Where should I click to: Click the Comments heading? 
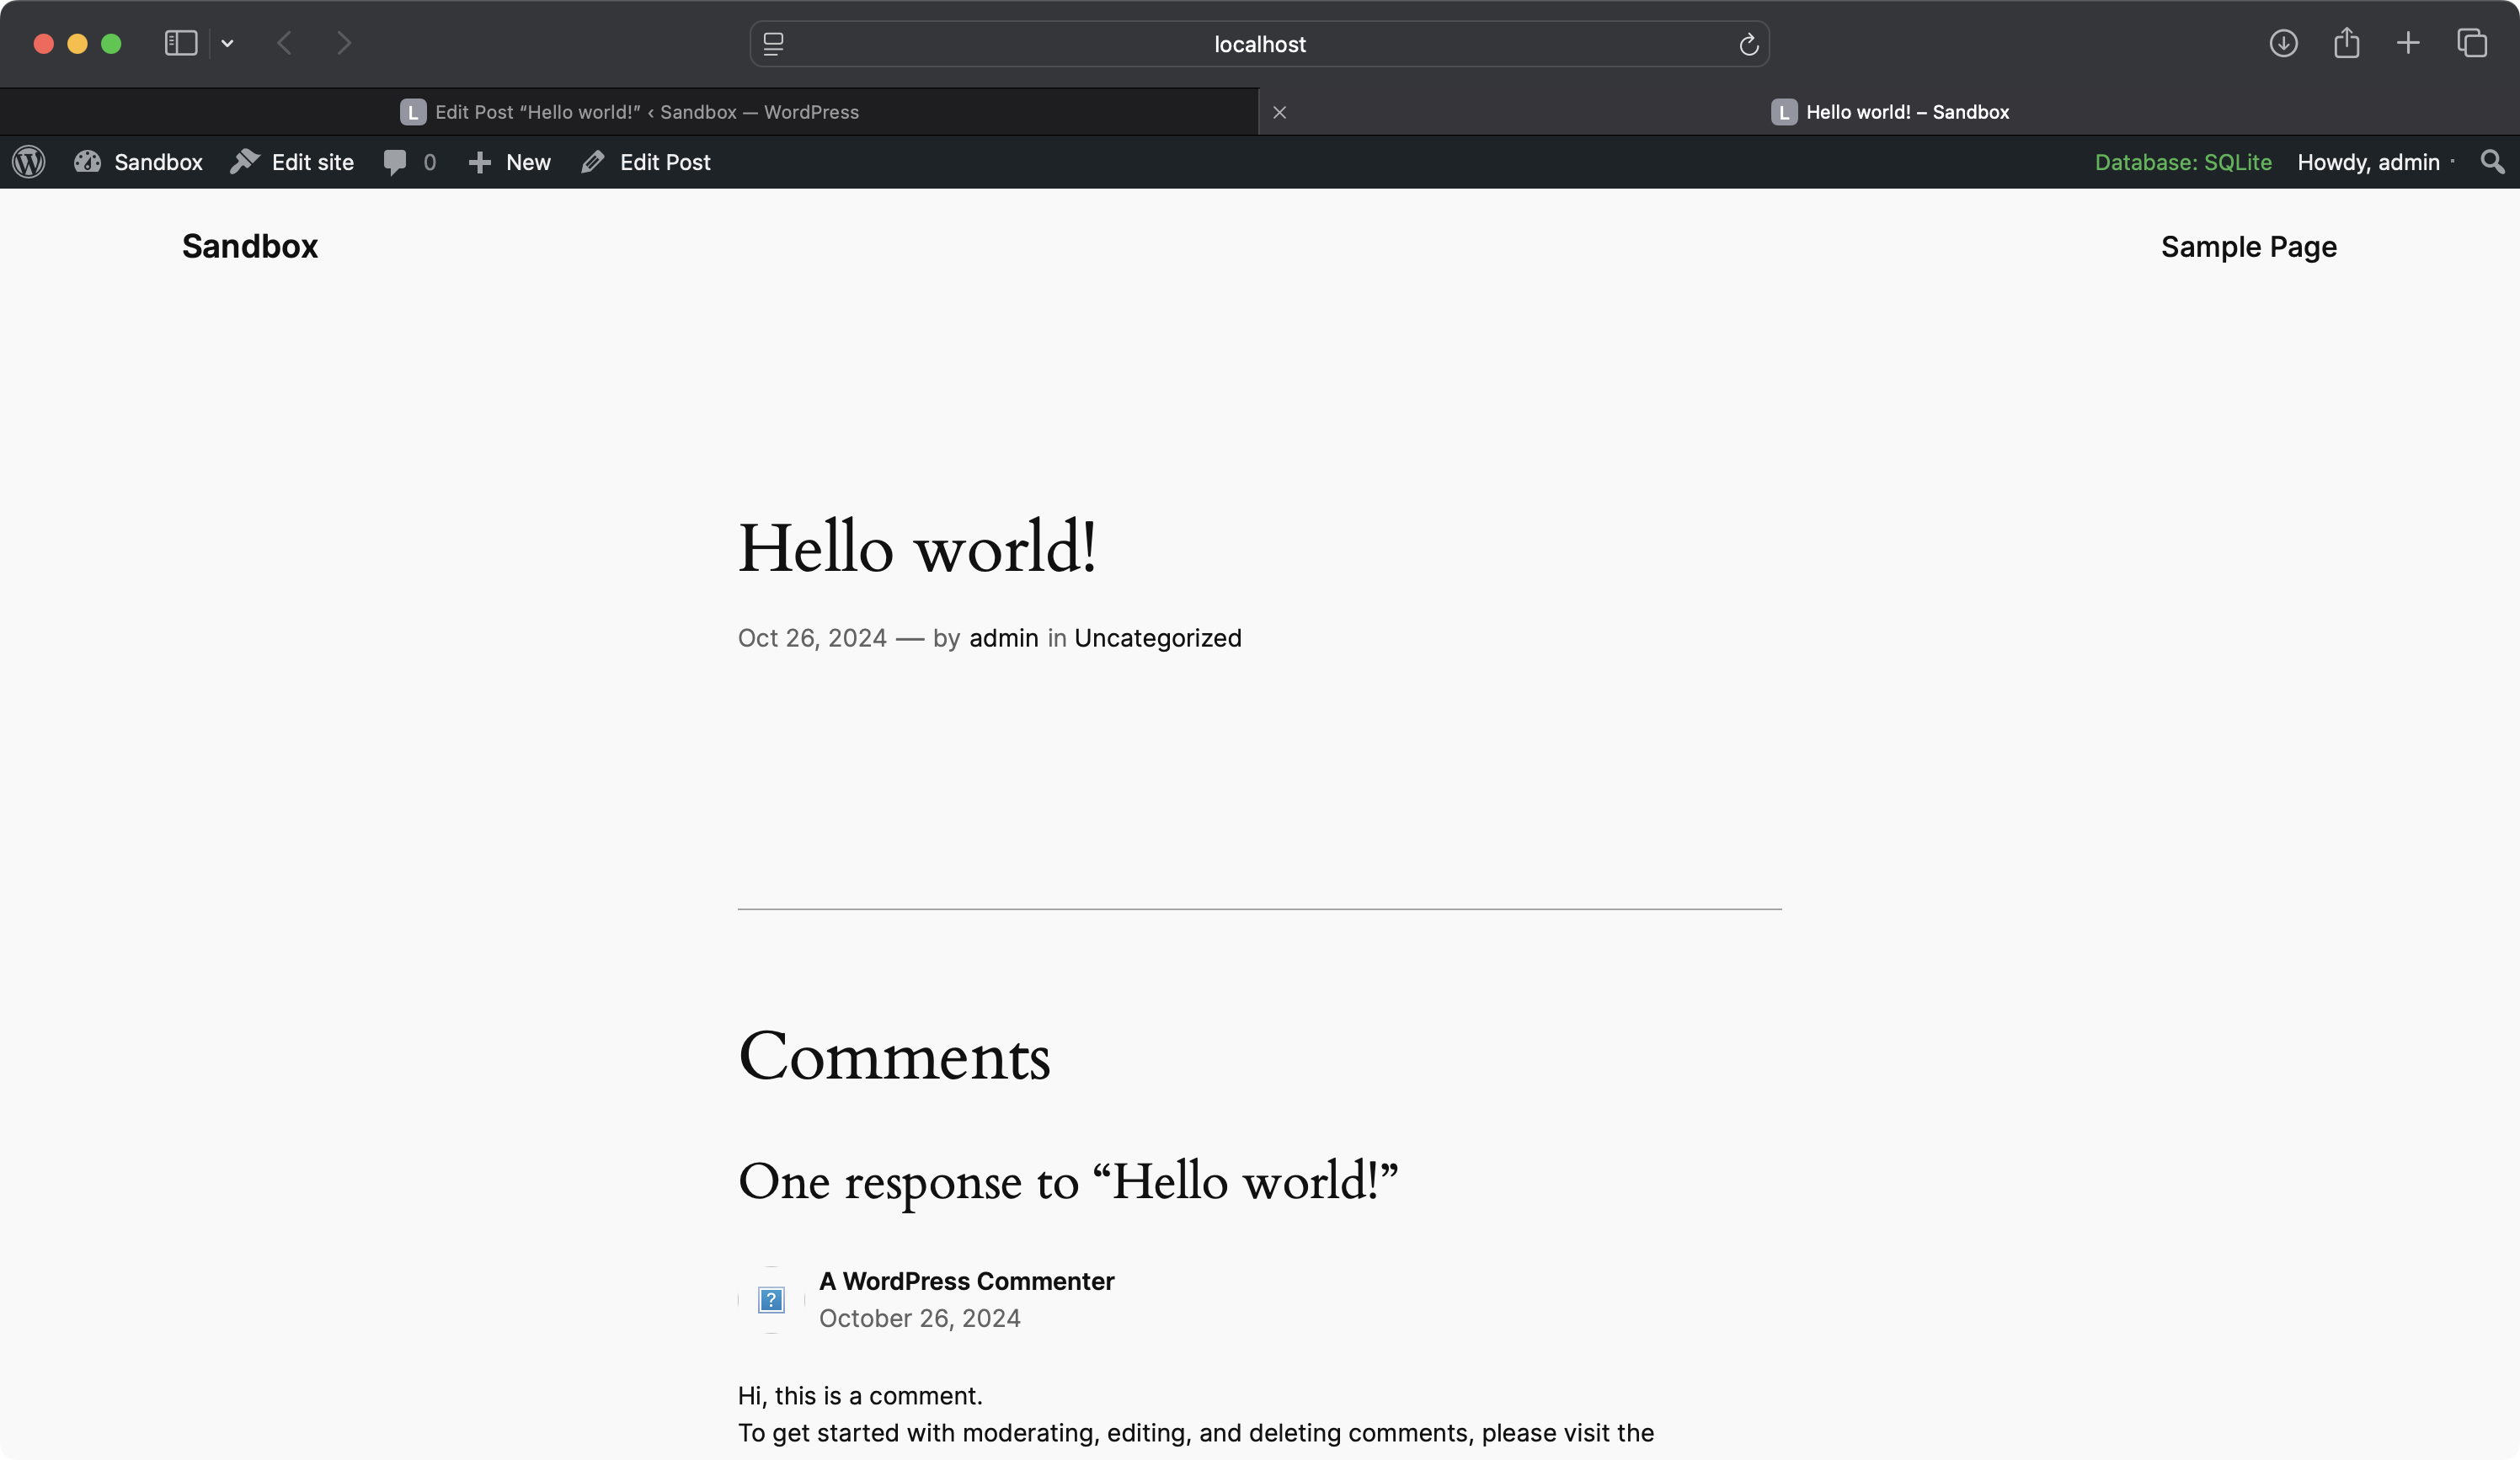point(894,1056)
